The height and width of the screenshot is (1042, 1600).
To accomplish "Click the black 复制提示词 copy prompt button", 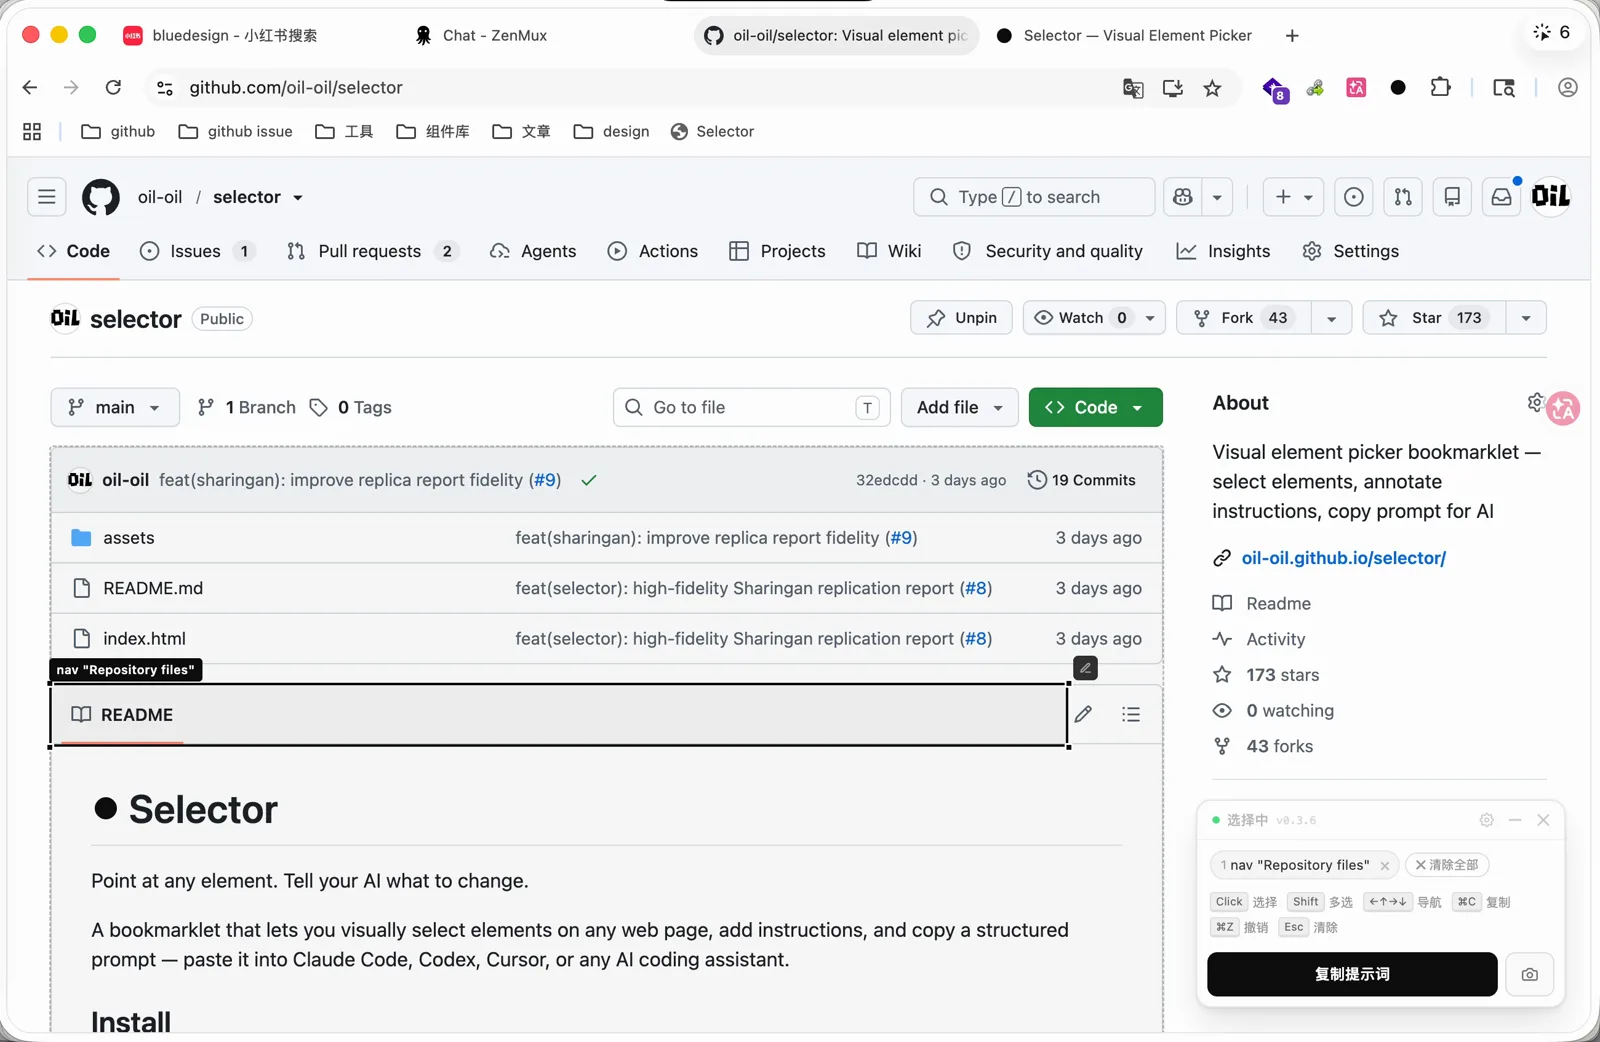I will [x=1352, y=975].
